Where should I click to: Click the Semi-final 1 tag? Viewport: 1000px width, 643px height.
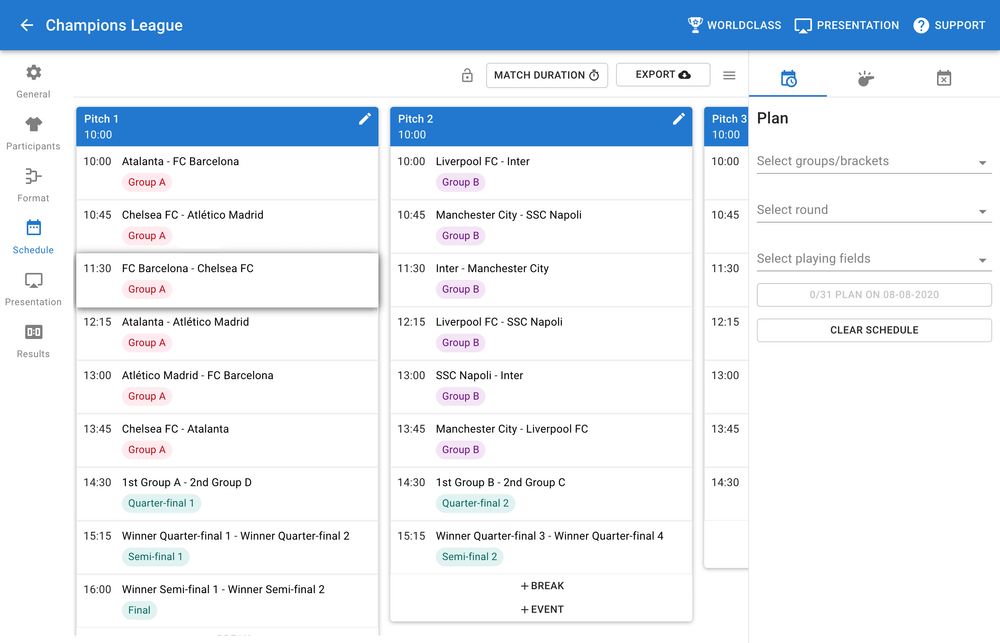point(156,557)
